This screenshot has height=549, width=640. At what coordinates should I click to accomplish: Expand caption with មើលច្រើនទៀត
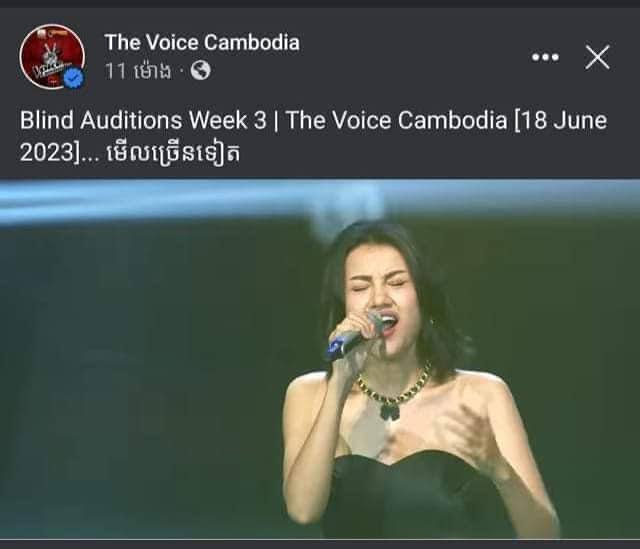[173, 154]
